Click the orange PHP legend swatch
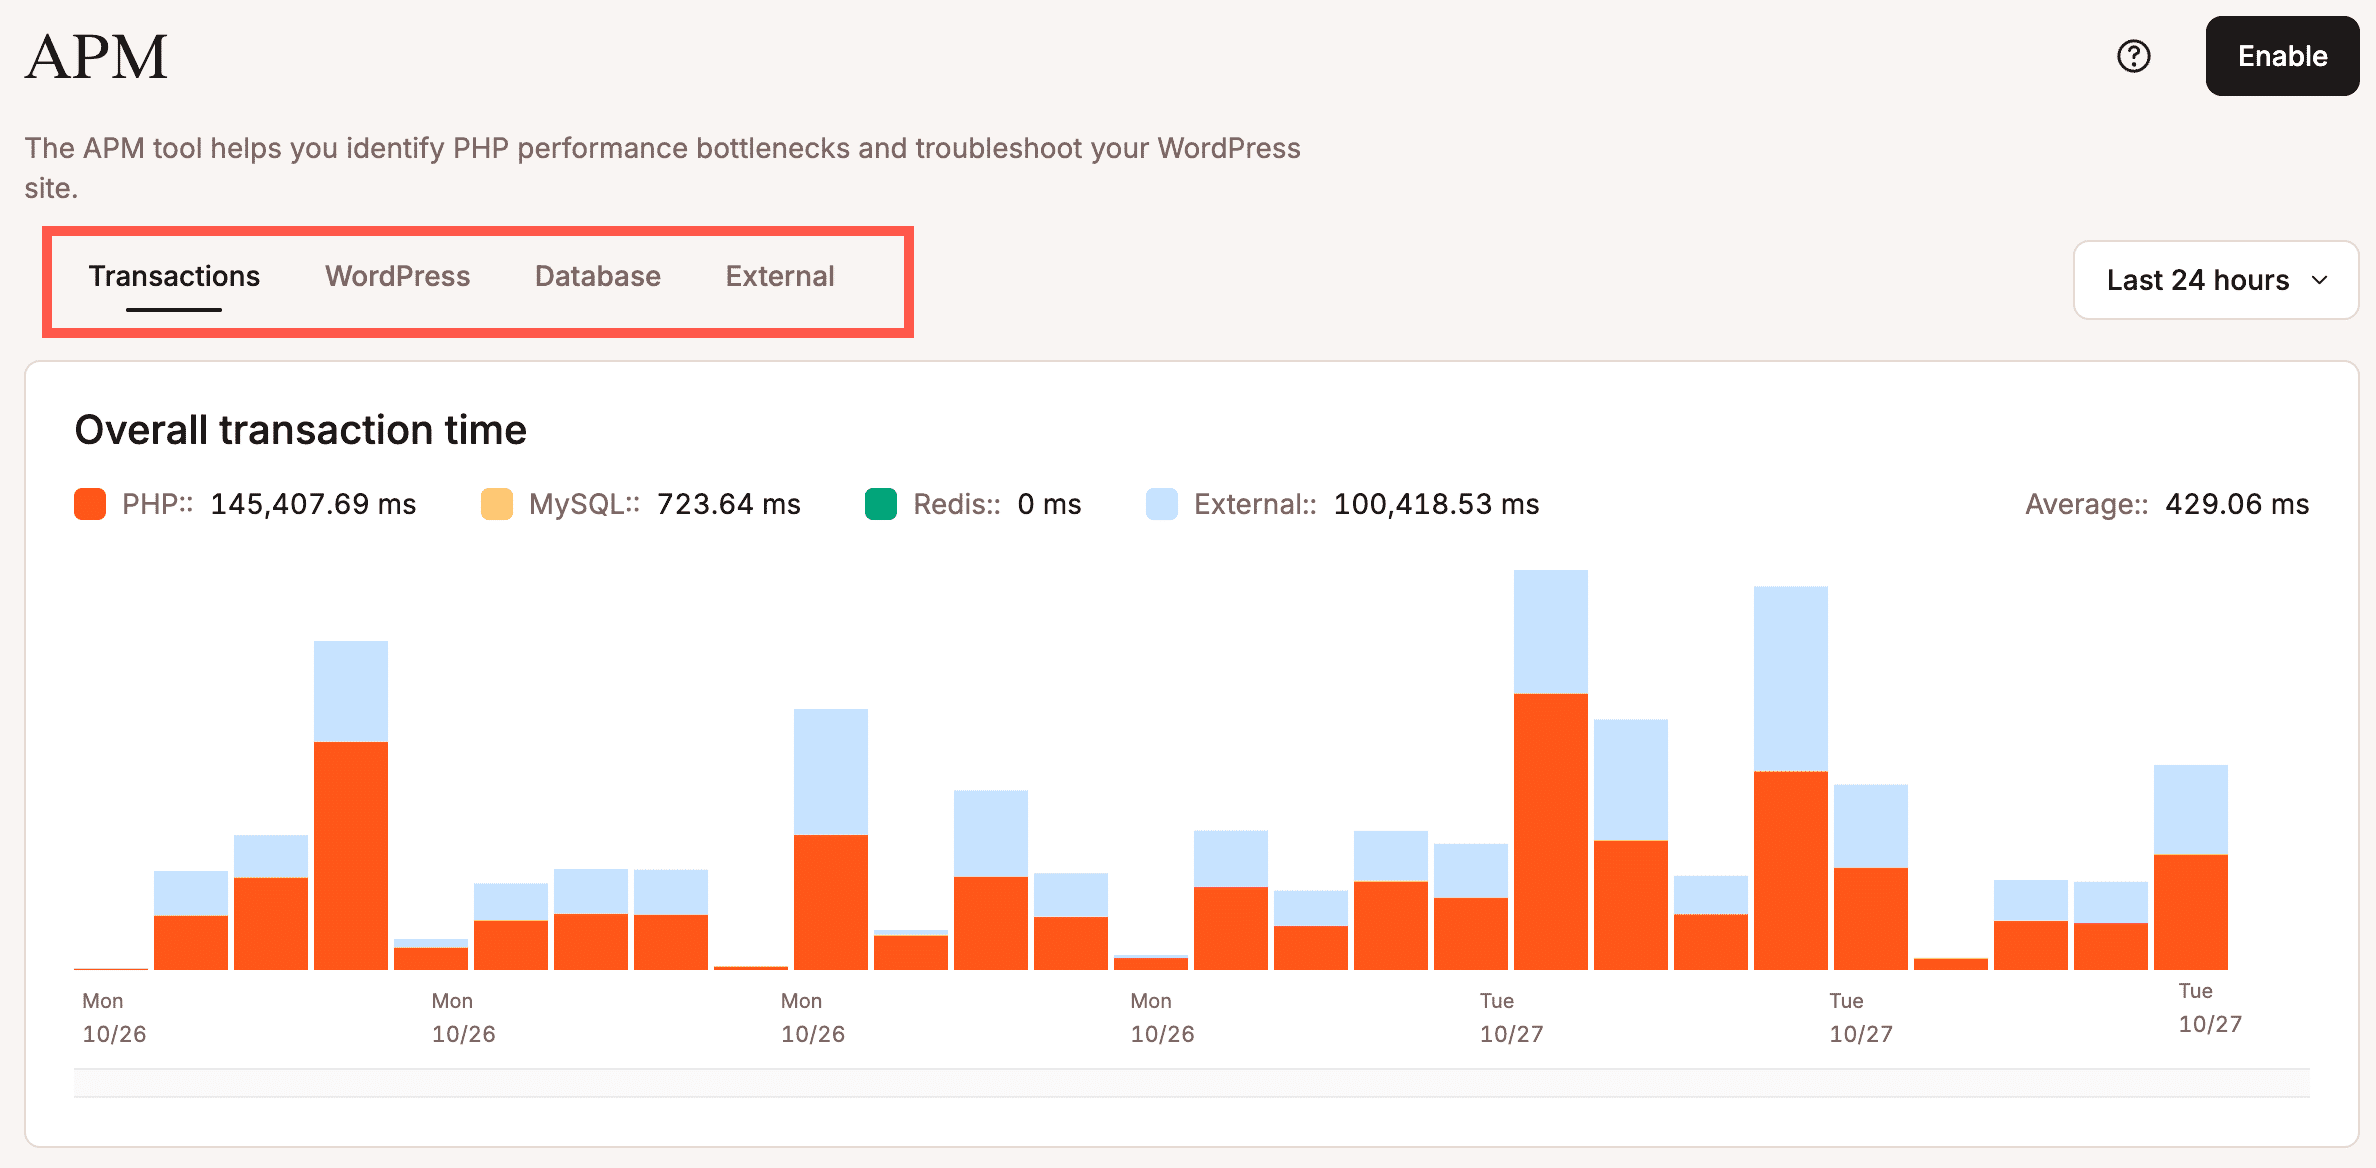 [x=90, y=504]
